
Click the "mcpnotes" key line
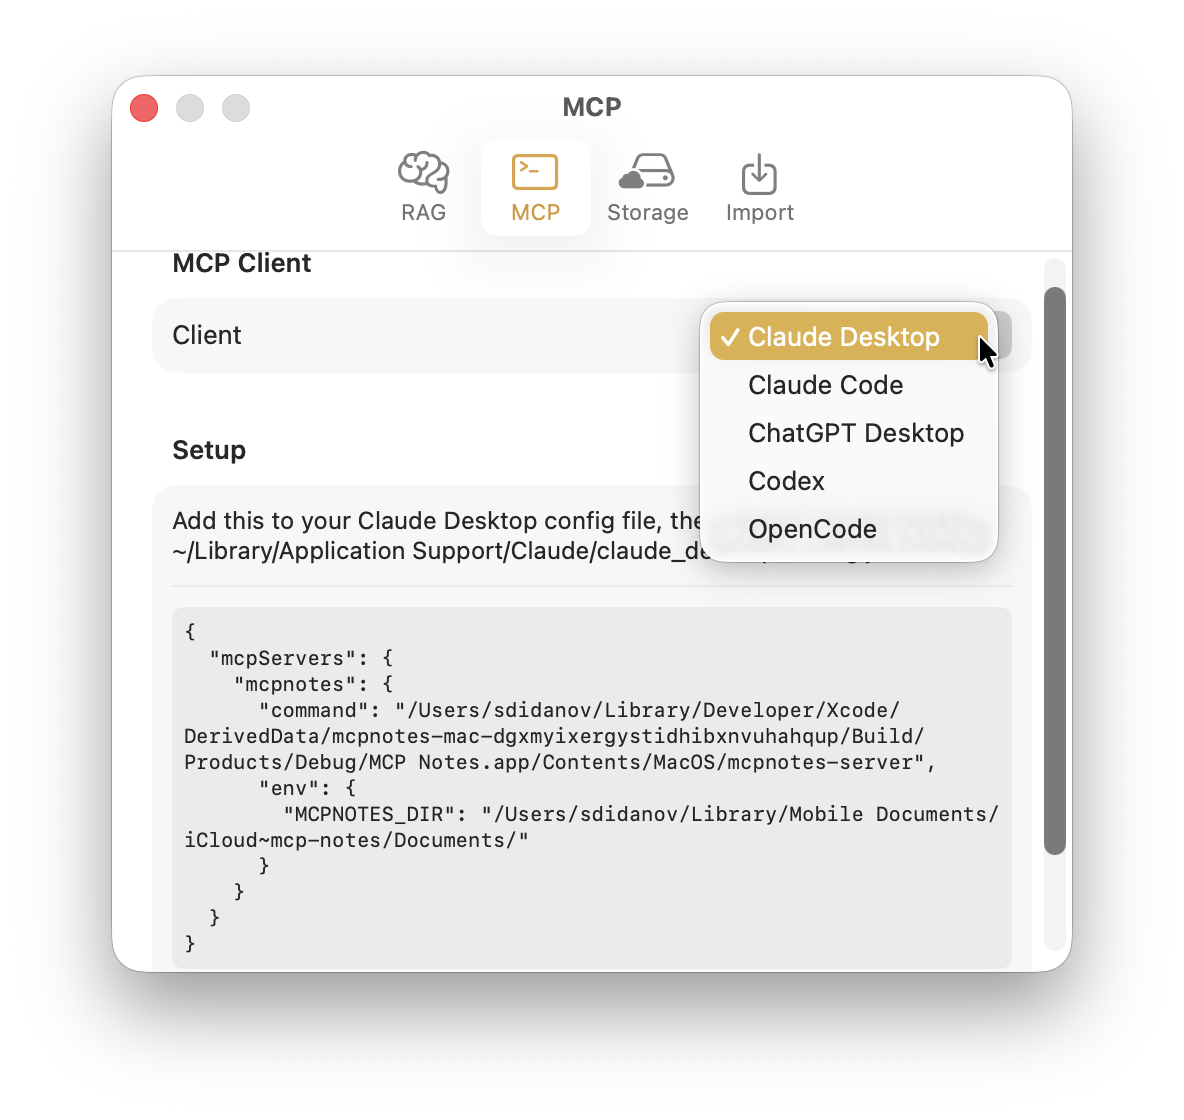click(x=313, y=684)
